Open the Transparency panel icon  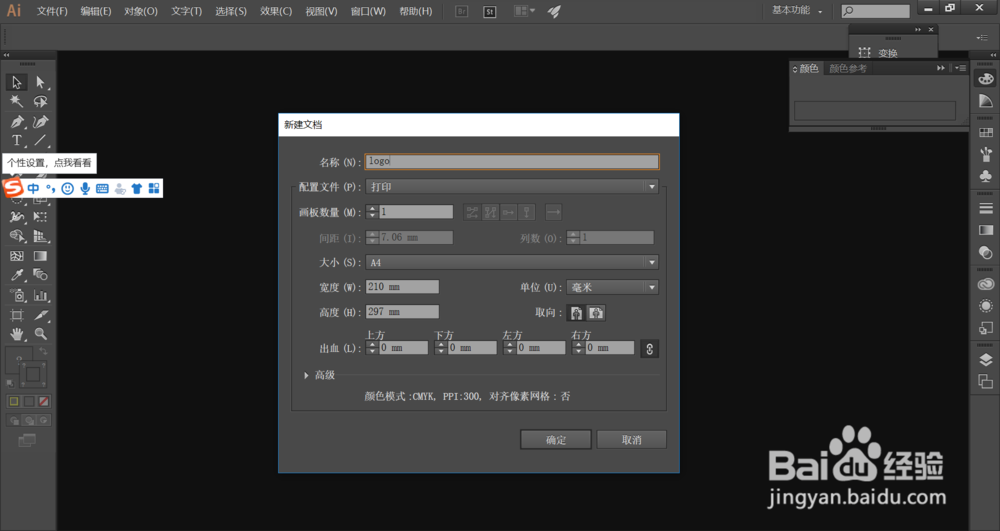click(x=986, y=252)
